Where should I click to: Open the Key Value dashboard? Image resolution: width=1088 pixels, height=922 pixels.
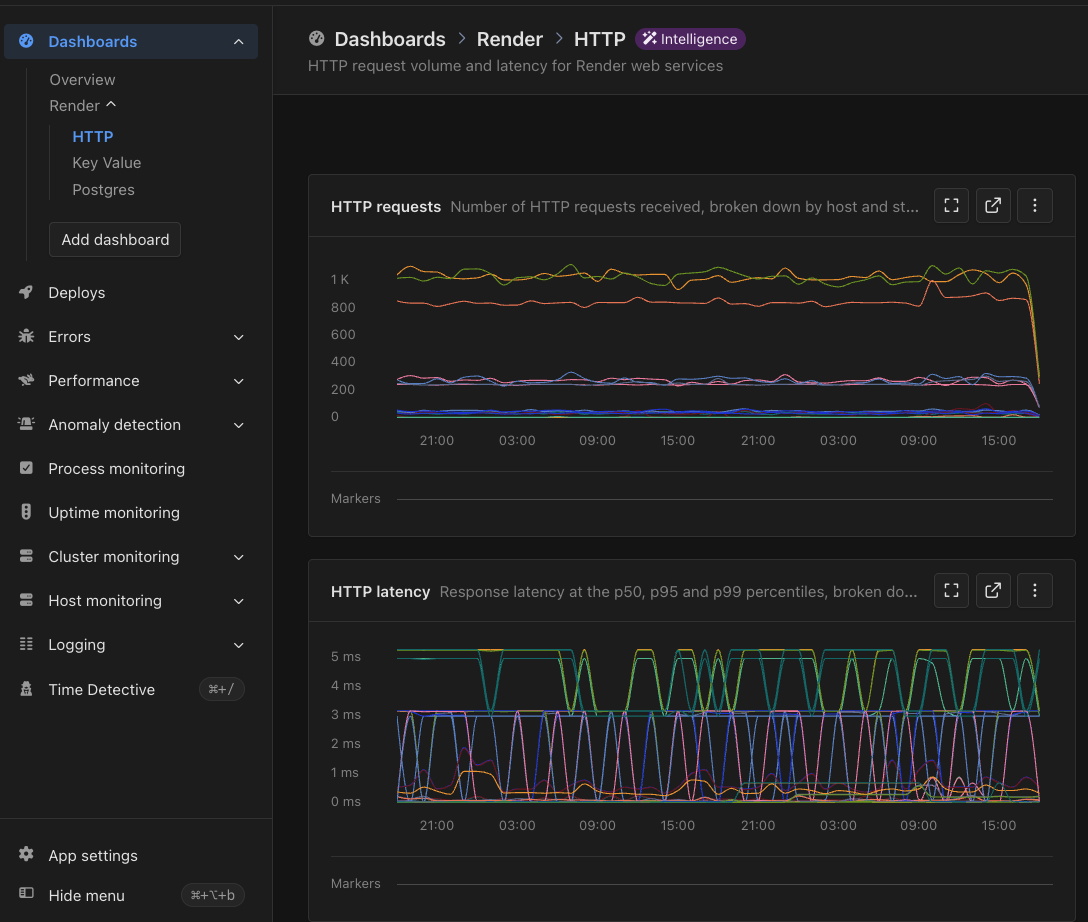[x=106, y=163]
